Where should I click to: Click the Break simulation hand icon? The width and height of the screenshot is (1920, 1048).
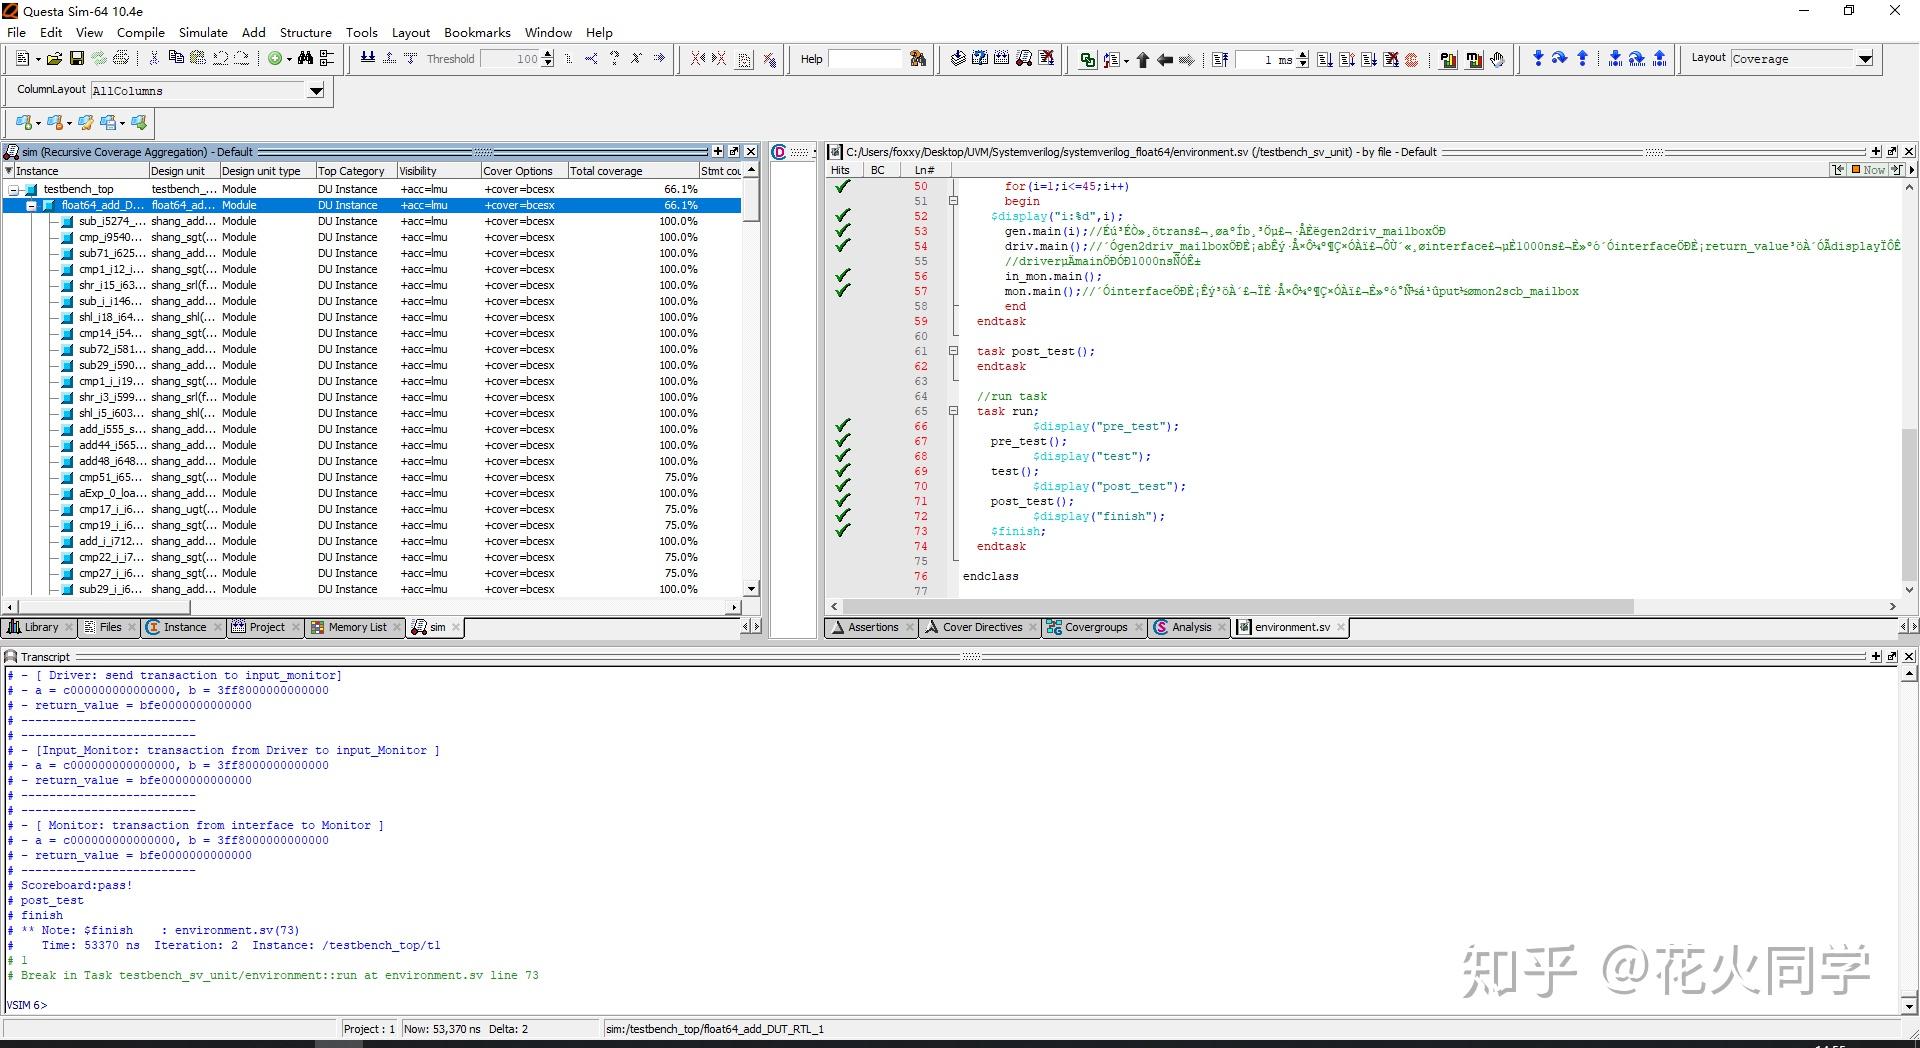pyautogui.click(x=1497, y=59)
